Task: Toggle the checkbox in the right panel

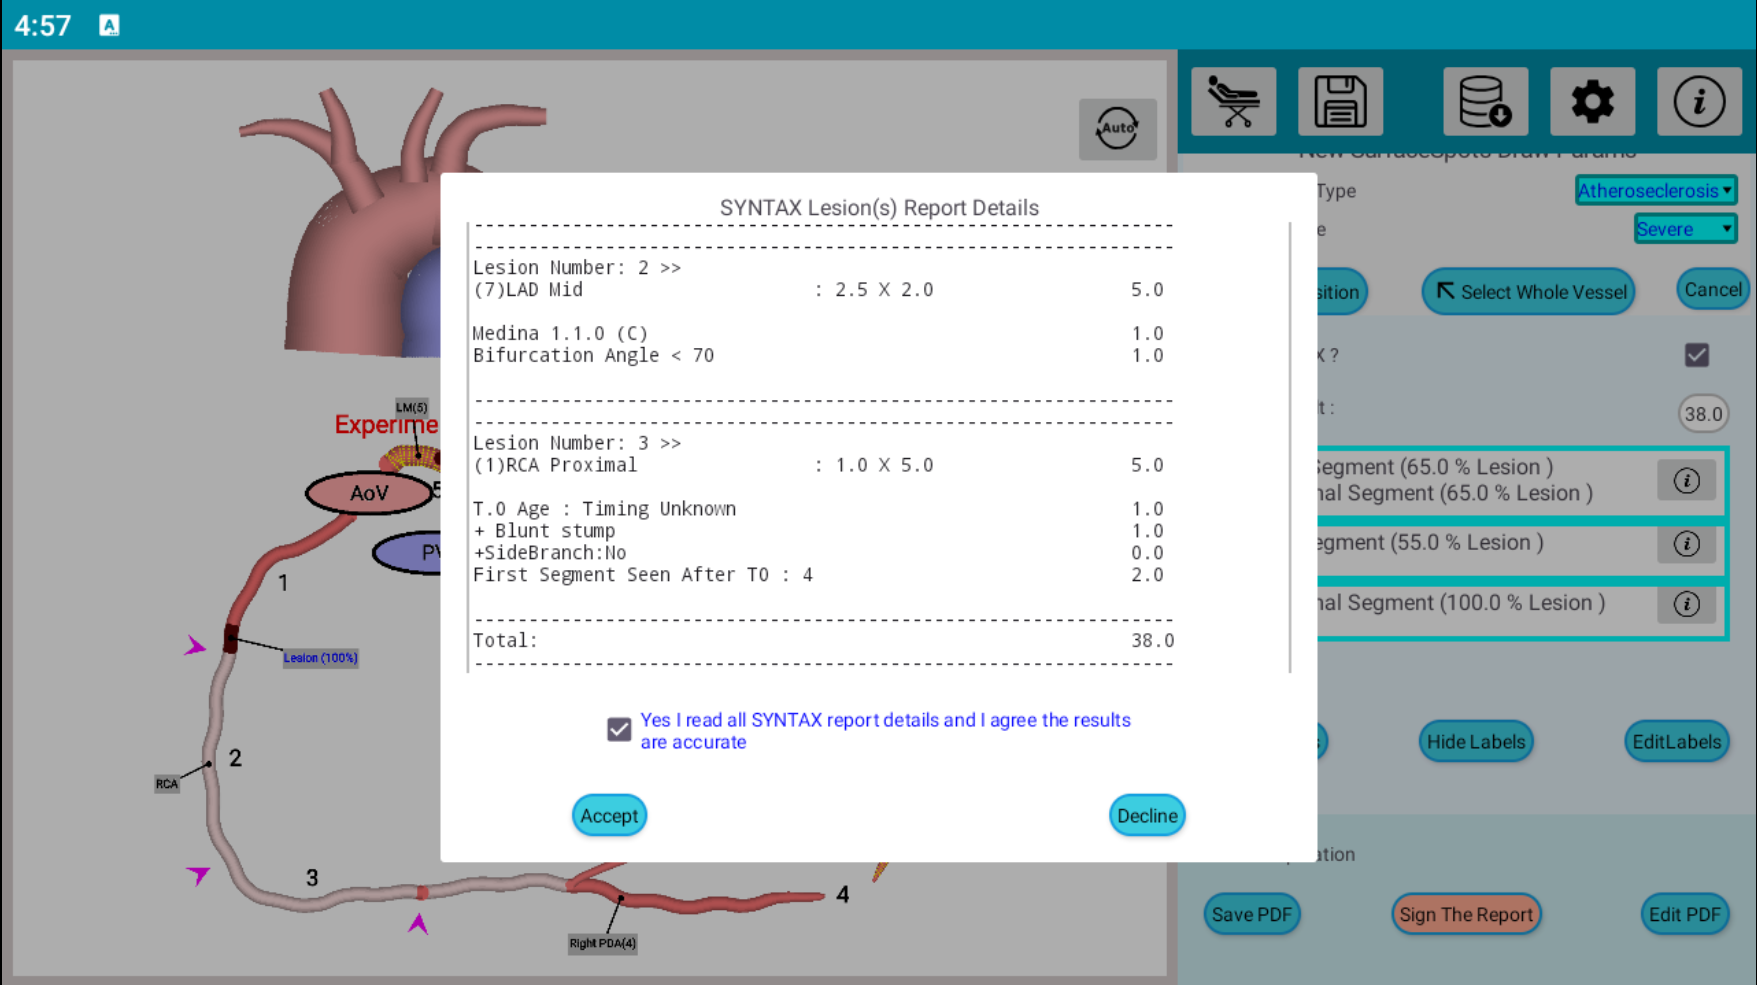Action: [1696, 355]
